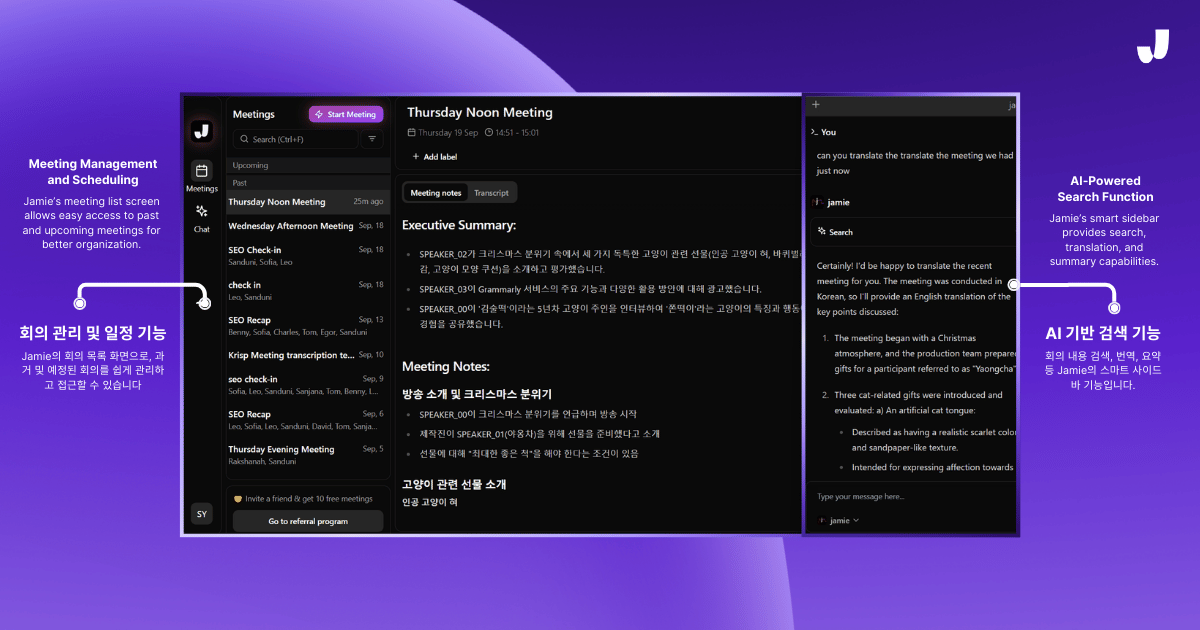Go to referral program
The image size is (1200, 630).
308,521
